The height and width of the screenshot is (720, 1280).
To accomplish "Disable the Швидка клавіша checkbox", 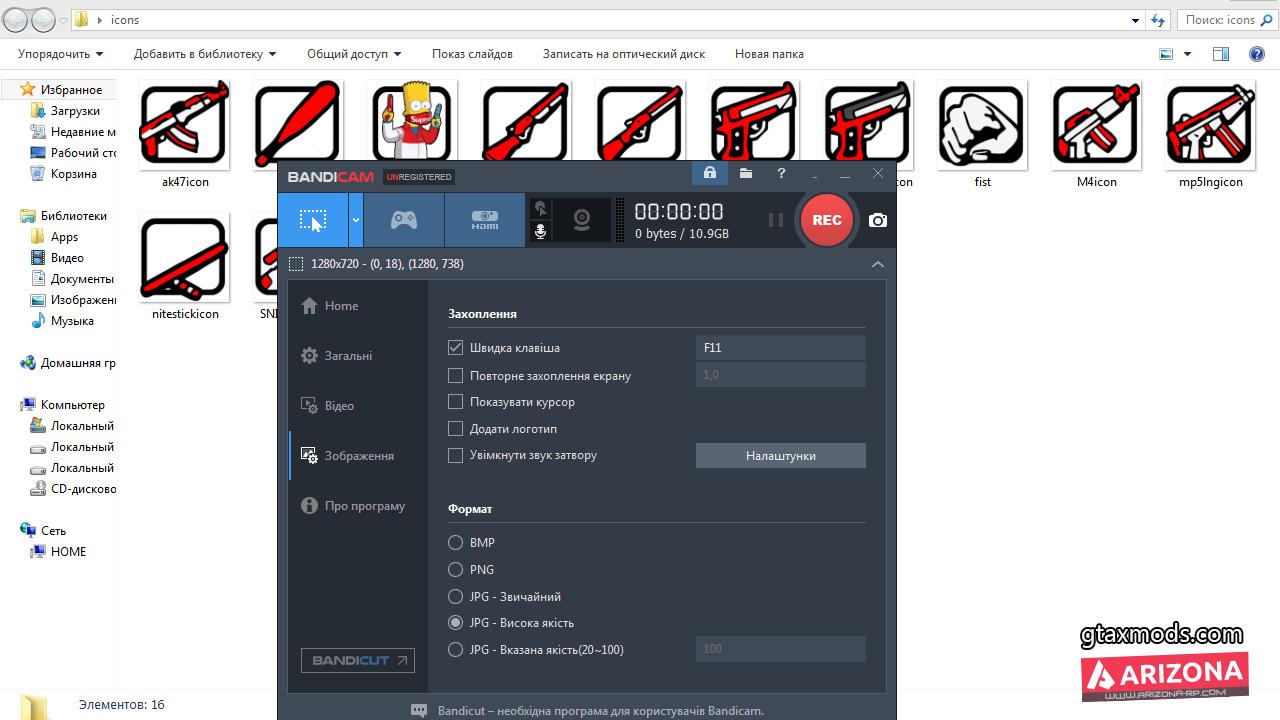I will click(x=456, y=348).
